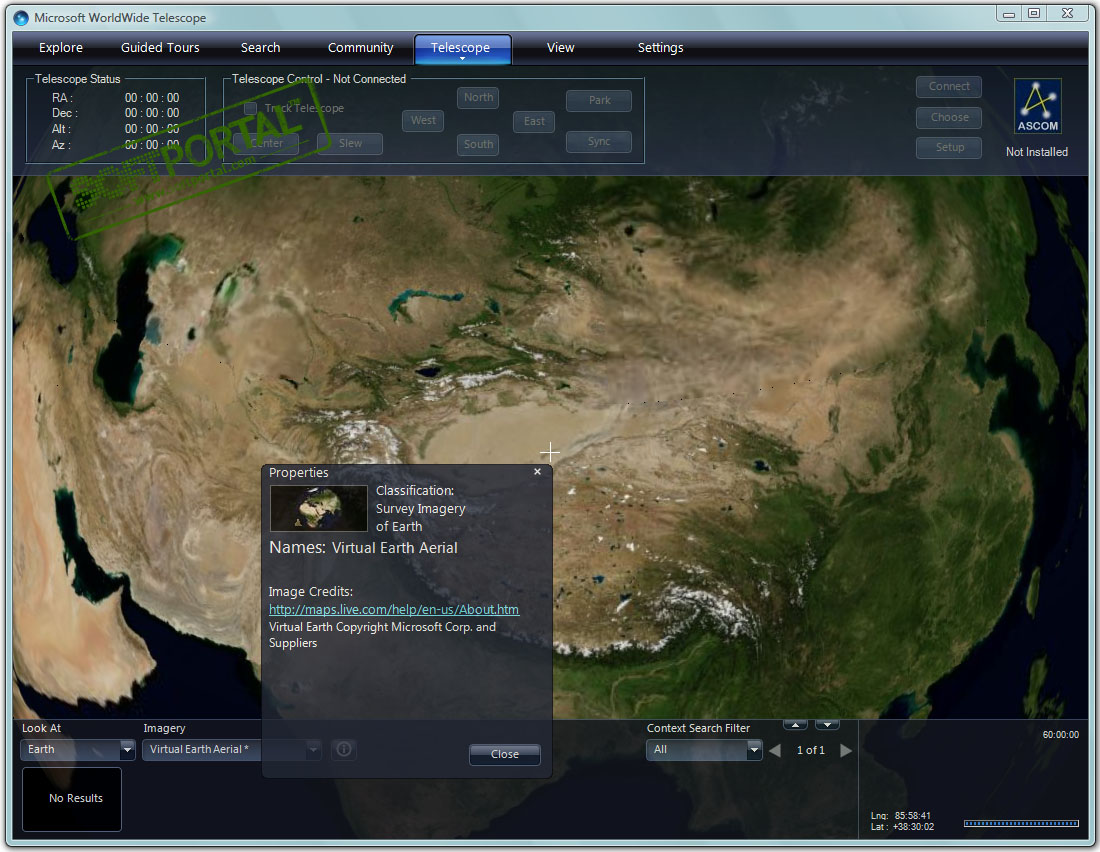Click 'Names: Virtual Earth Aerial' text
The width and height of the screenshot is (1100, 852).
click(x=363, y=547)
